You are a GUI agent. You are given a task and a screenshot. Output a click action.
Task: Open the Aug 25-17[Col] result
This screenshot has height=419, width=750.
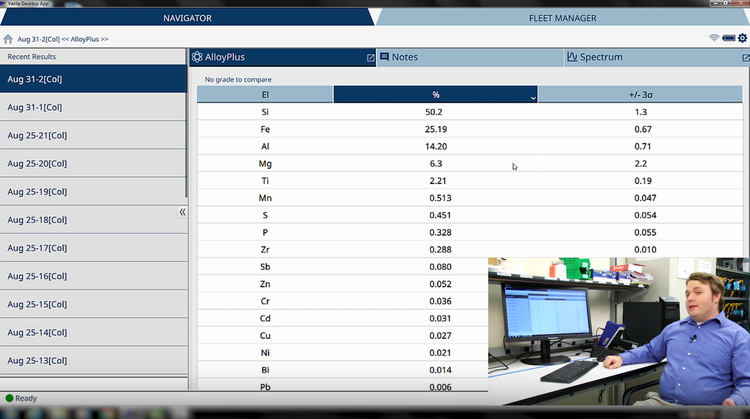click(92, 247)
